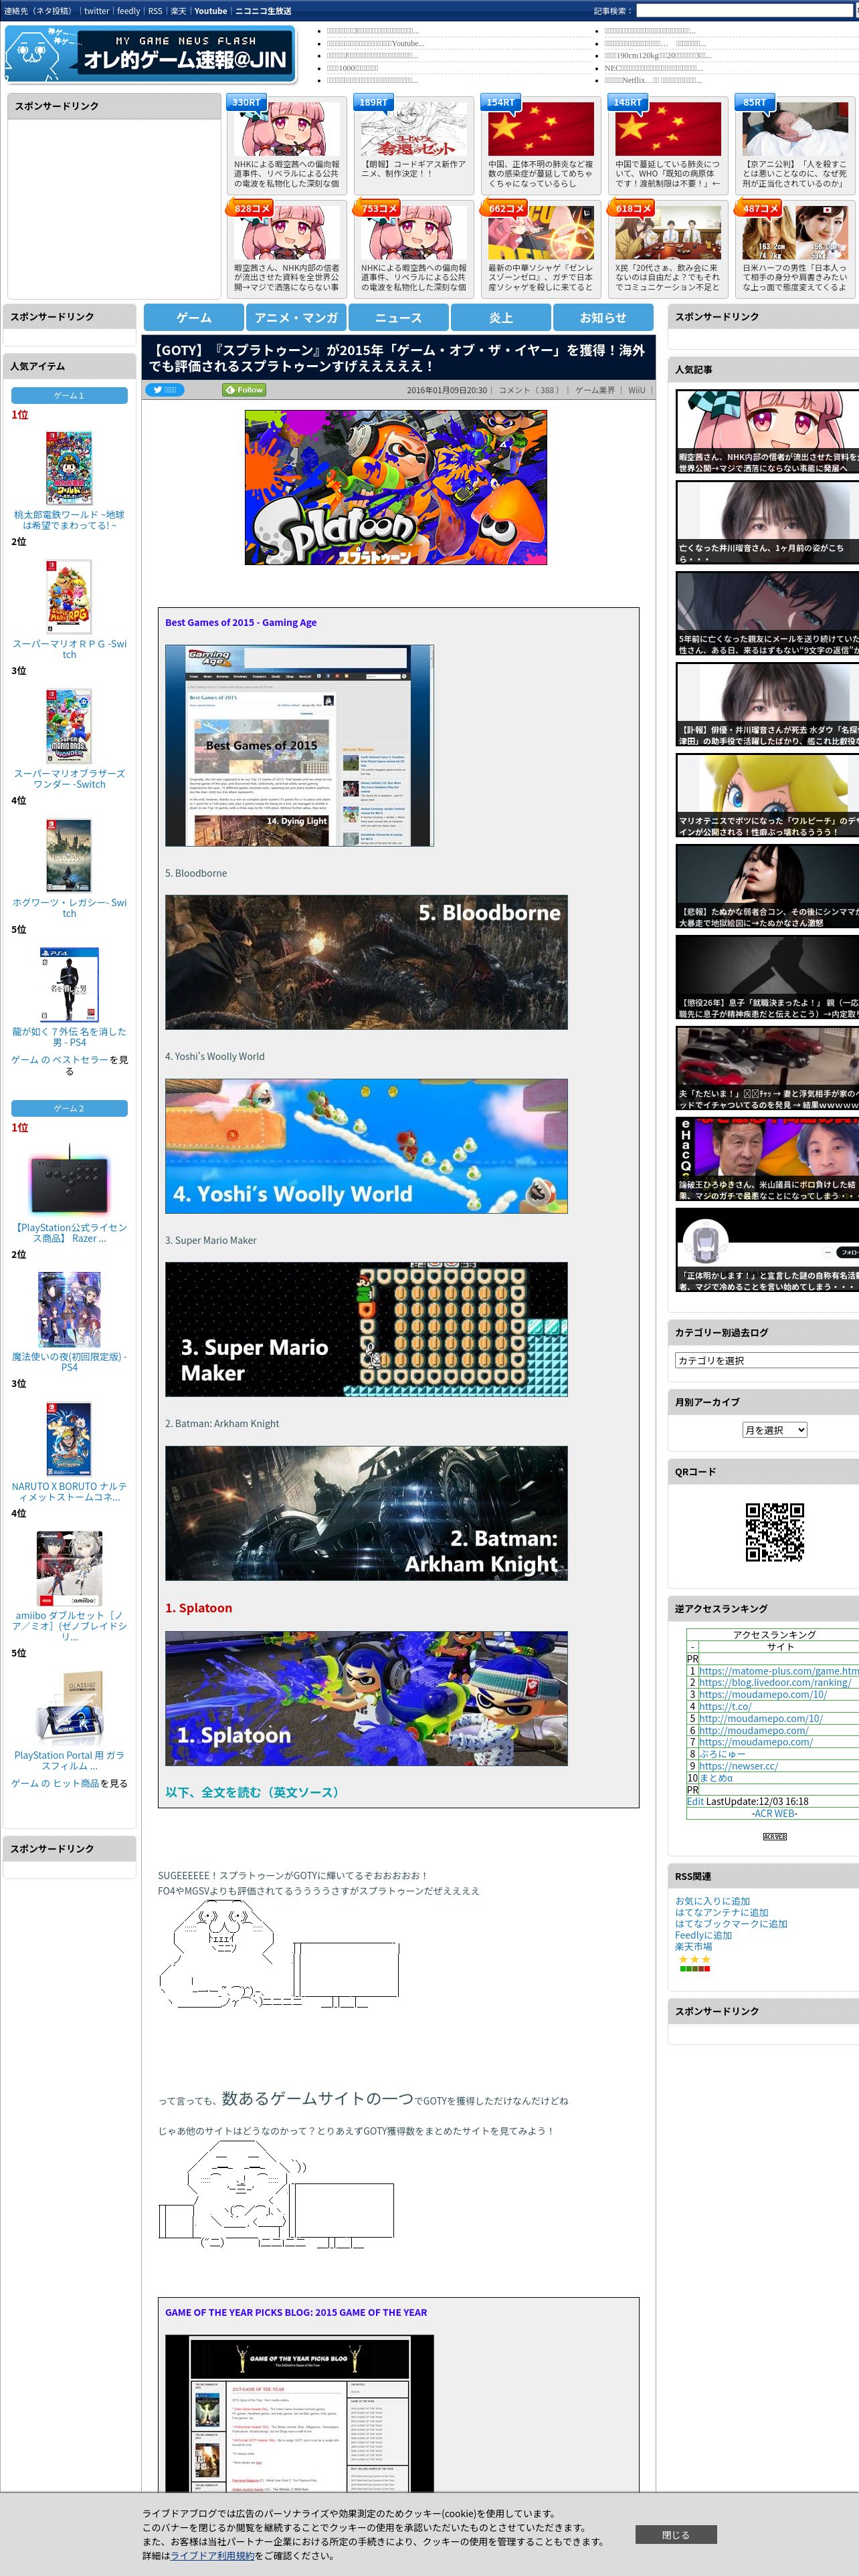Open matome-plus.com ranking link

click(779, 1670)
